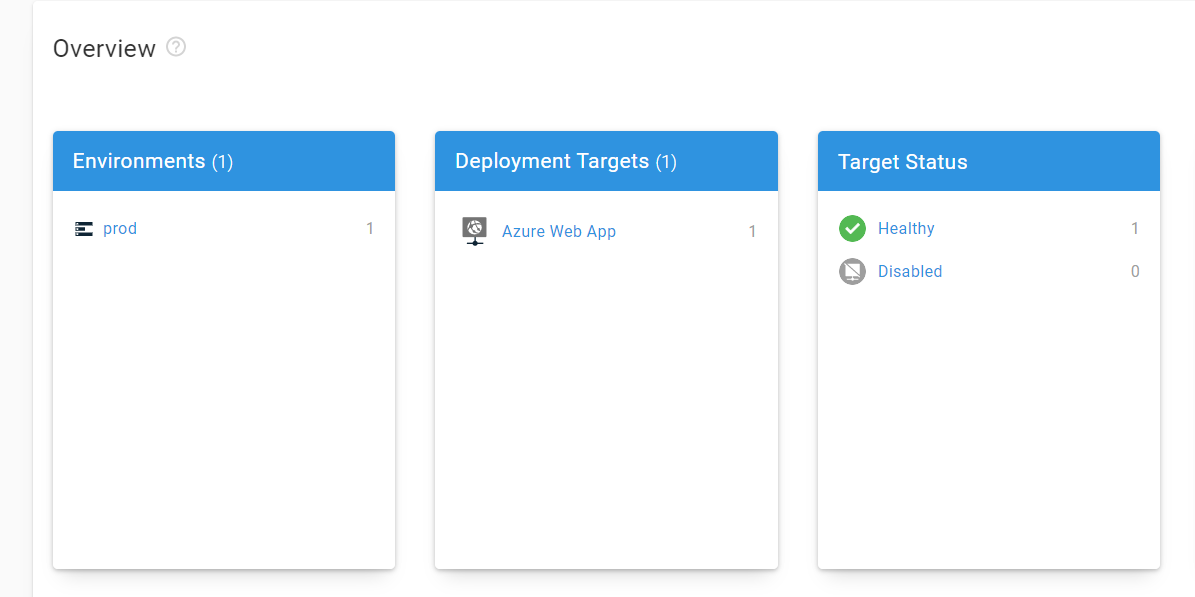Click the green Healthy checkmark icon
Image resolution: width=1195 pixels, height=597 pixels.
(852, 229)
